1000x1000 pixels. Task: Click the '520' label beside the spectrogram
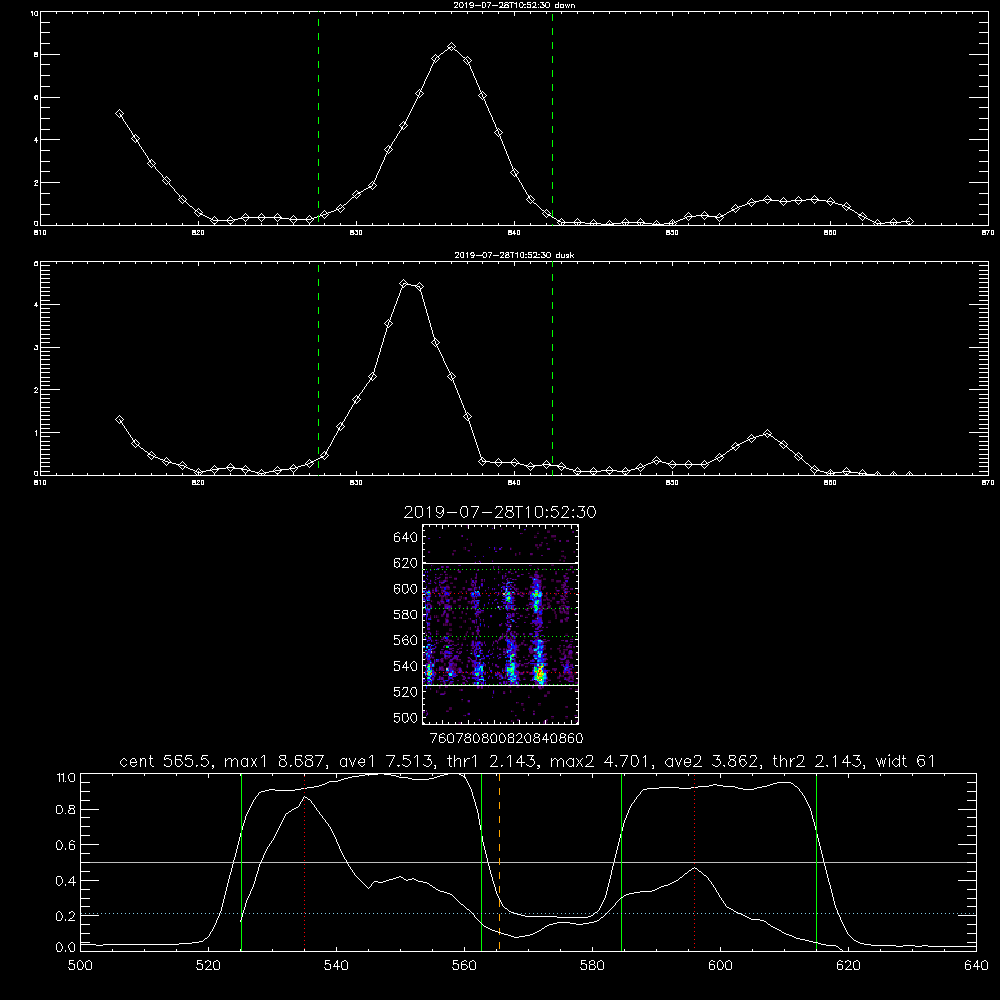[x=406, y=691]
